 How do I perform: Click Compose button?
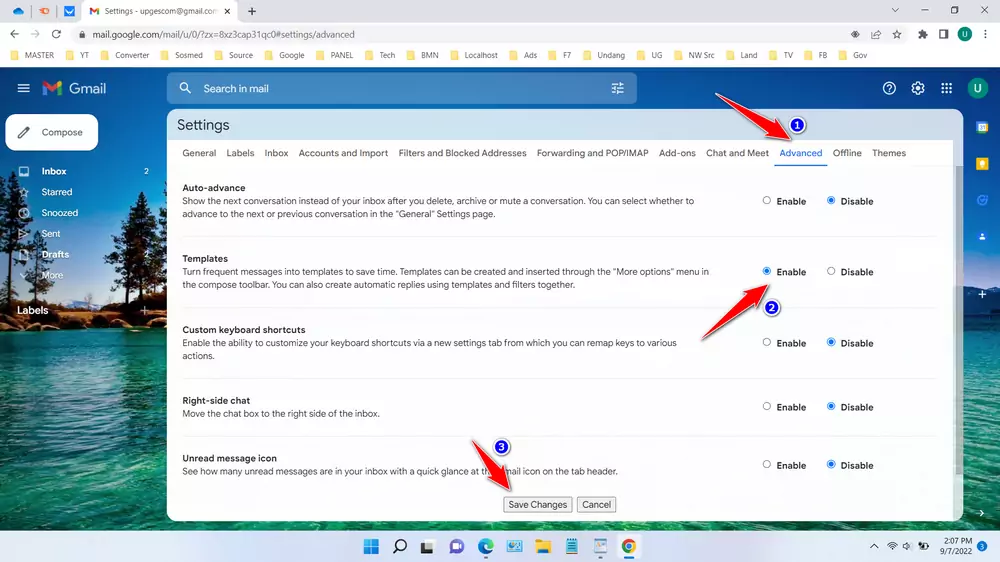pyautogui.click(x=52, y=132)
